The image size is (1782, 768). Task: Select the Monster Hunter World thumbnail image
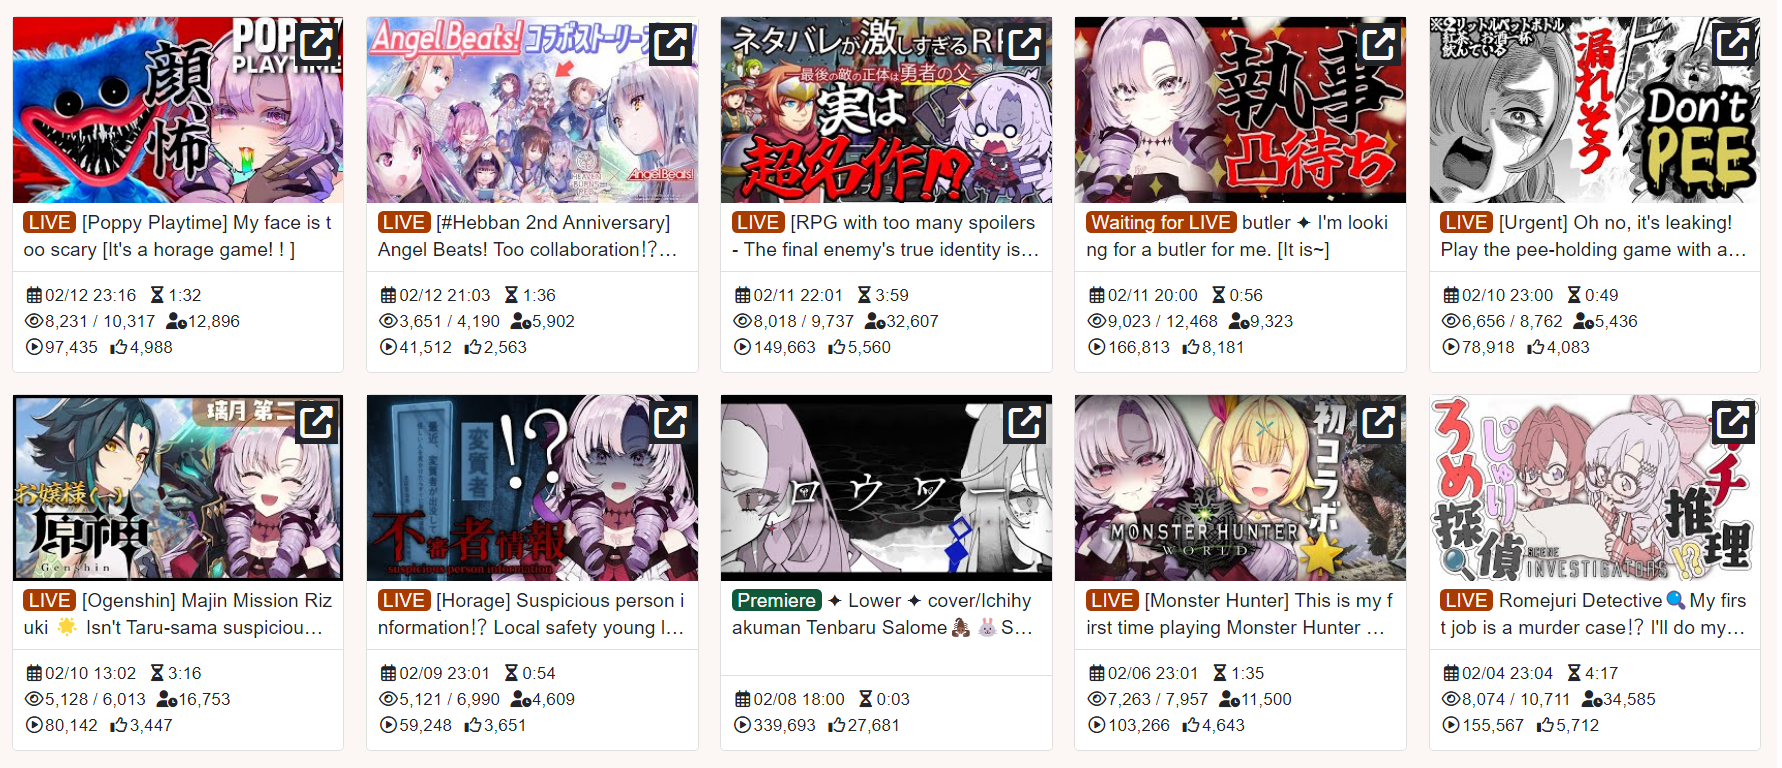click(1240, 488)
